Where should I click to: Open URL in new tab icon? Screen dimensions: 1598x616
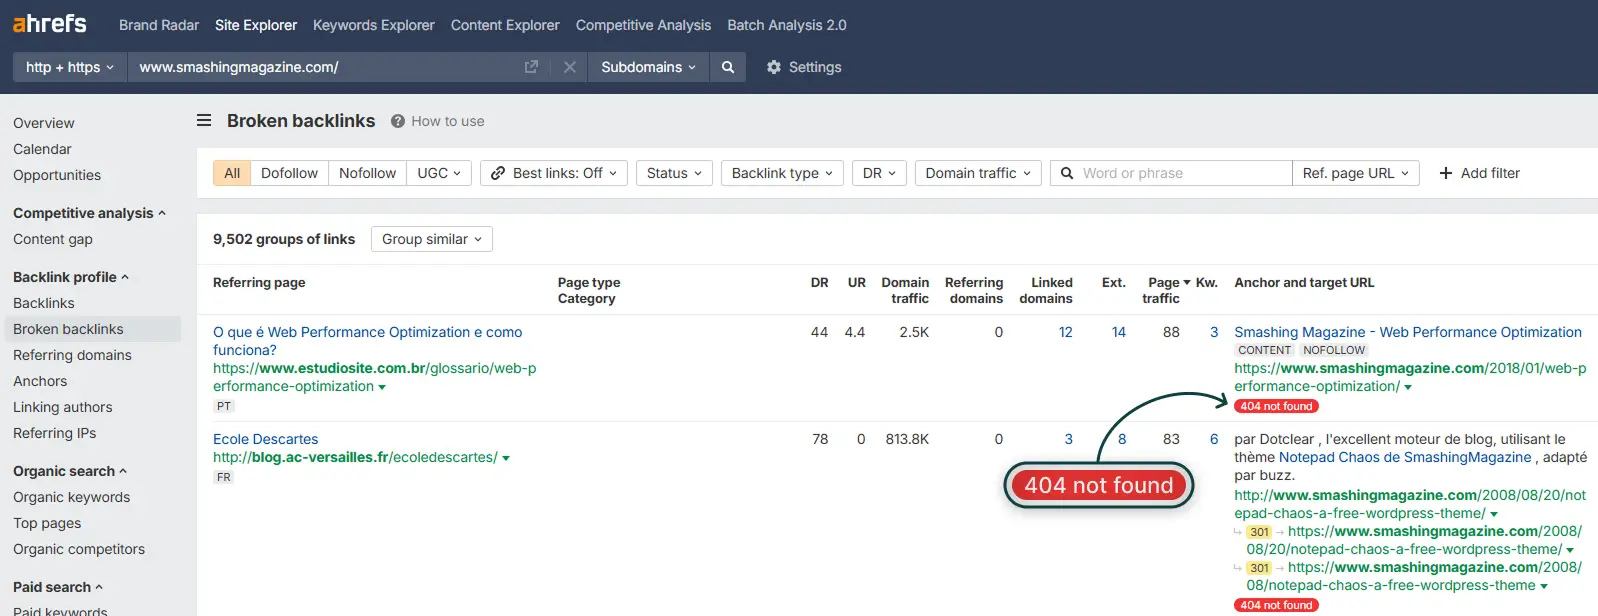click(531, 67)
